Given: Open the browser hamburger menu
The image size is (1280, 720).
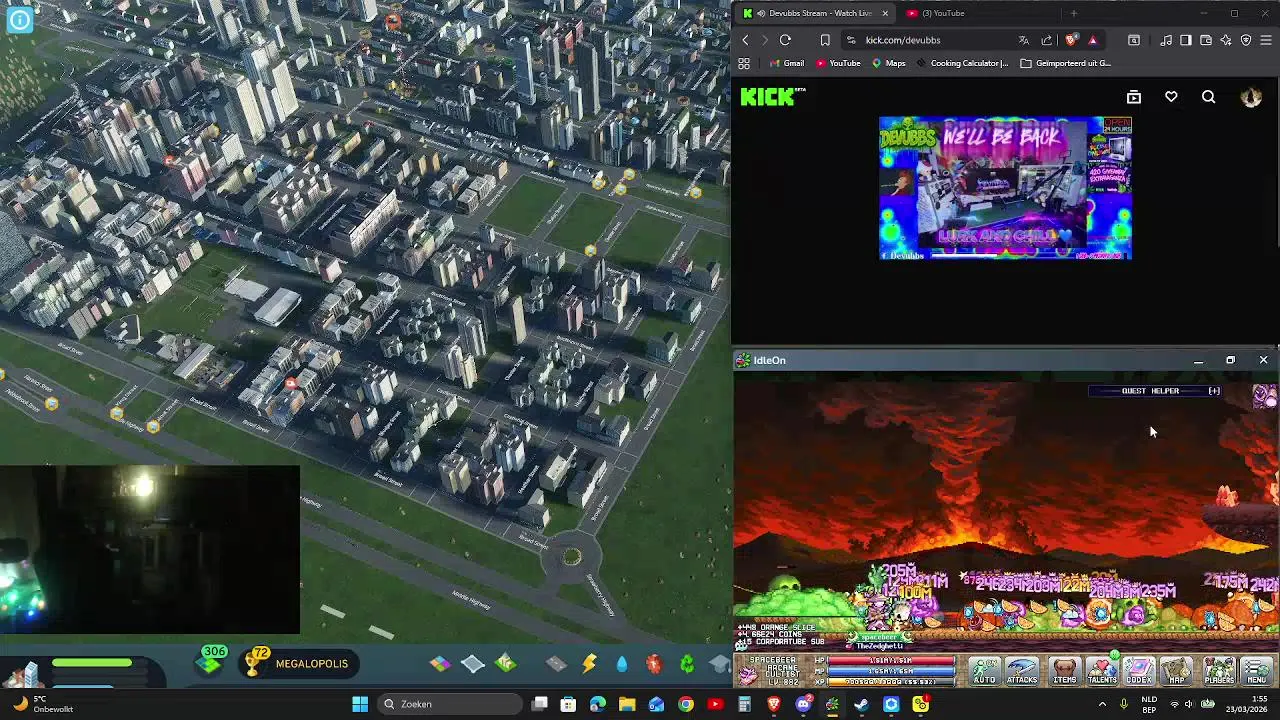Looking at the screenshot, I should point(1266,40).
